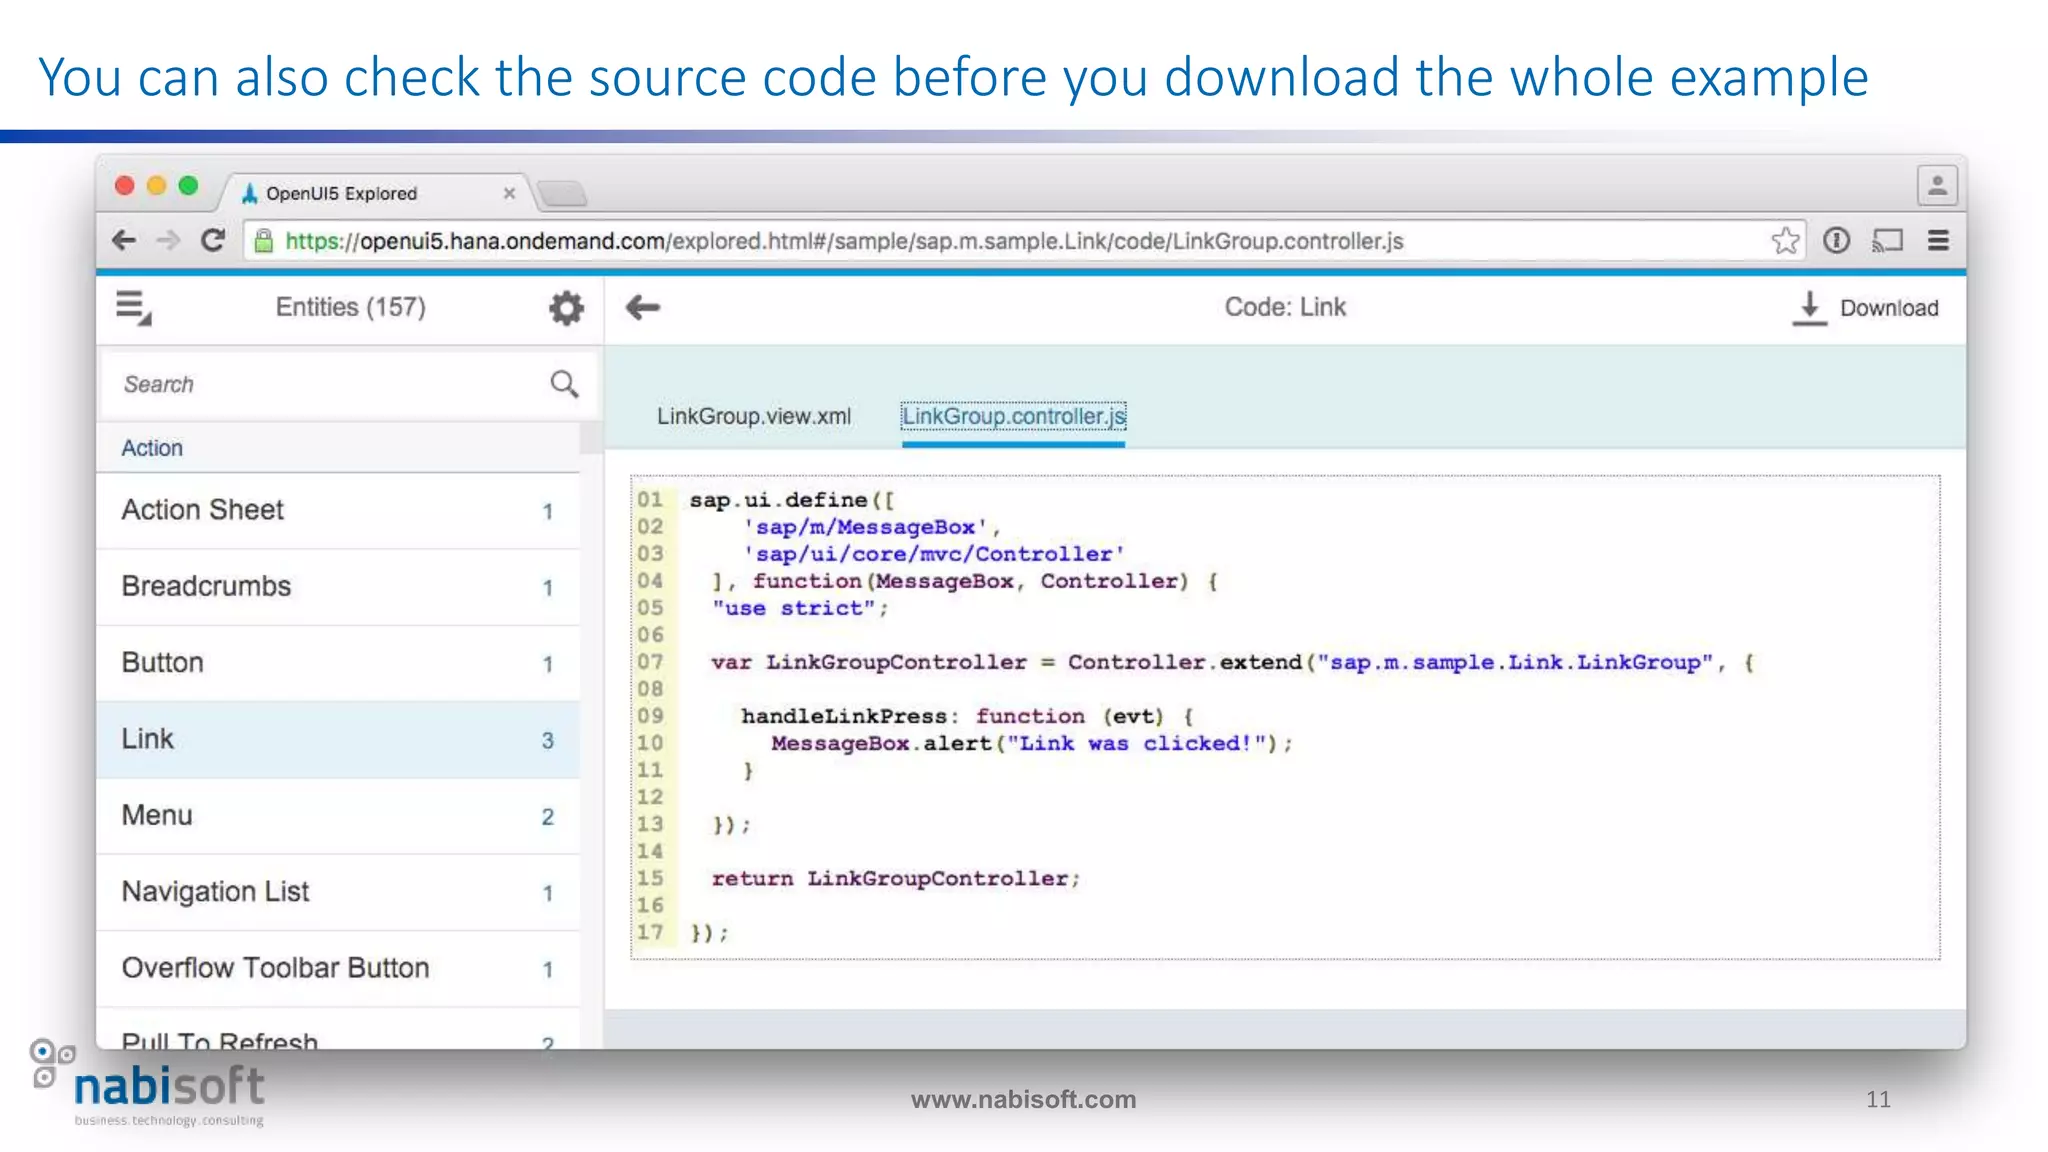Click count 2 beside Menu

coord(547,817)
